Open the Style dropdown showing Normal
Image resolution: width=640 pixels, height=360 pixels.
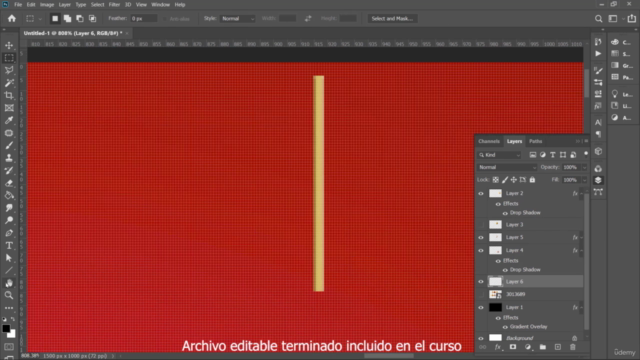click(x=238, y=18)
